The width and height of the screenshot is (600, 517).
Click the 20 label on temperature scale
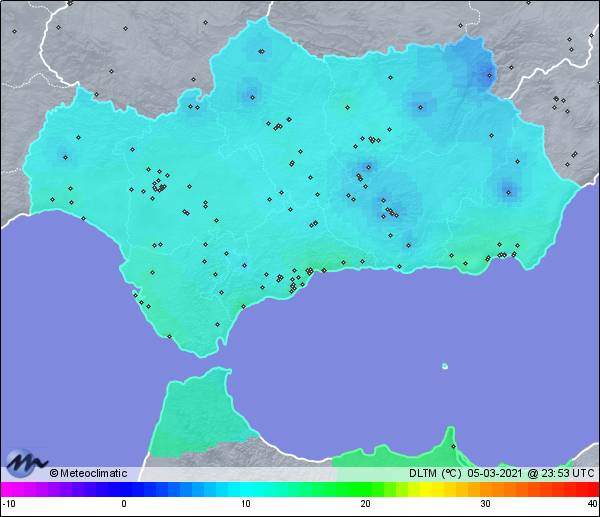click(365, 504)
